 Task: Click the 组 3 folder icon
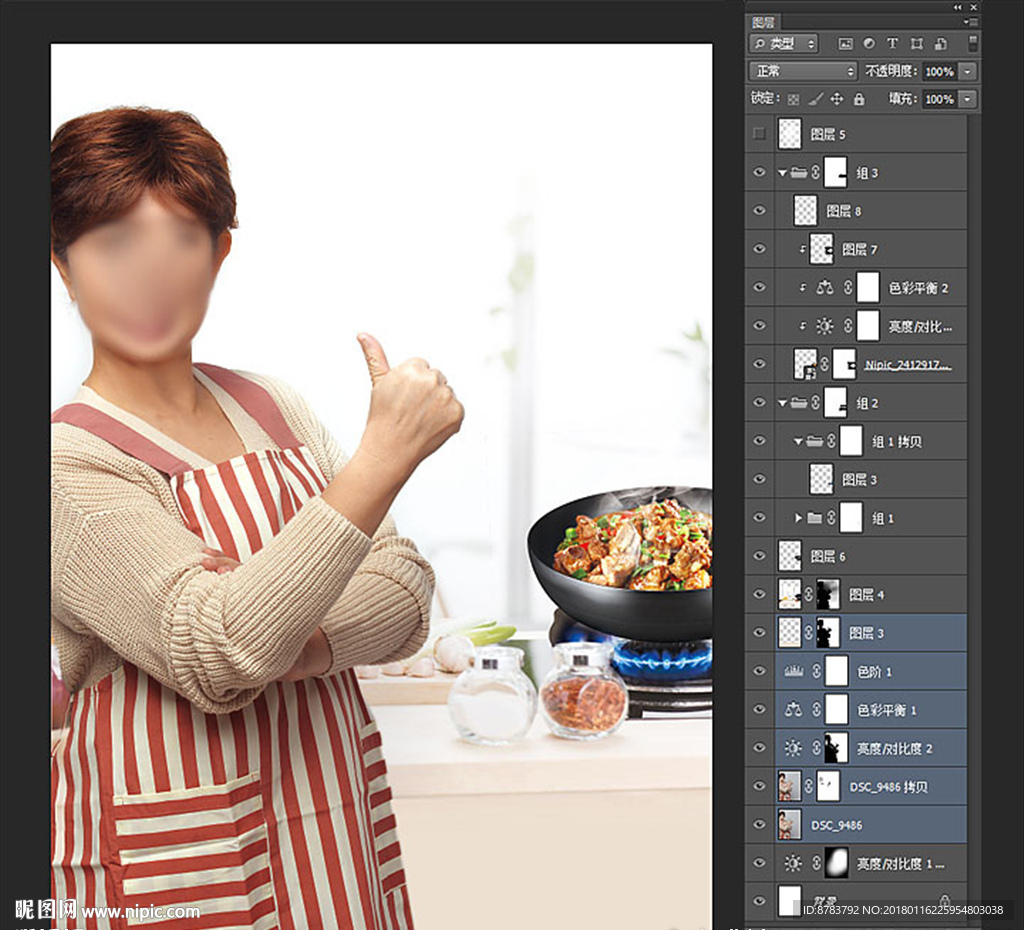pos(799,172)
